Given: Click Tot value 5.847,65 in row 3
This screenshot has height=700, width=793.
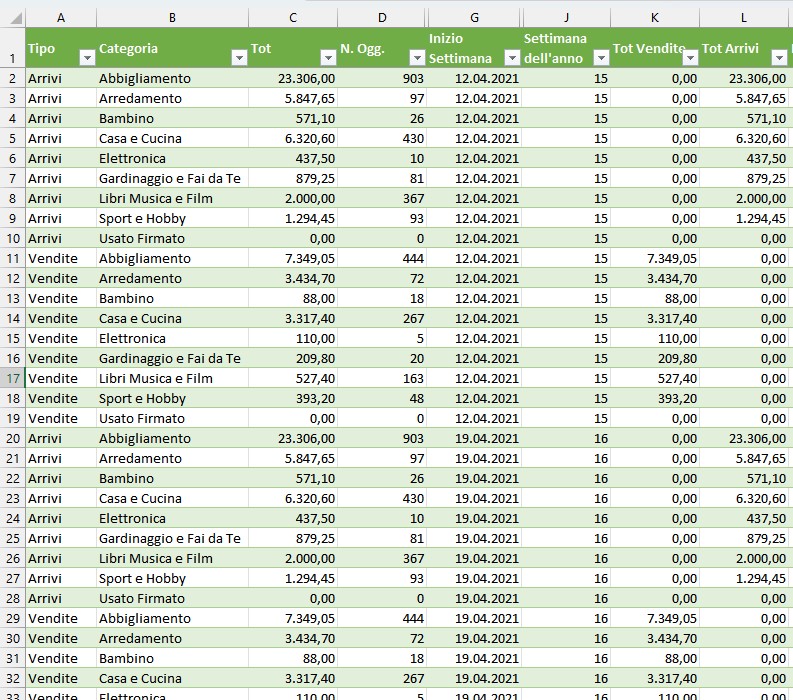Looking at the screenshot, I should pyautogui.click(x=293, y=99).
